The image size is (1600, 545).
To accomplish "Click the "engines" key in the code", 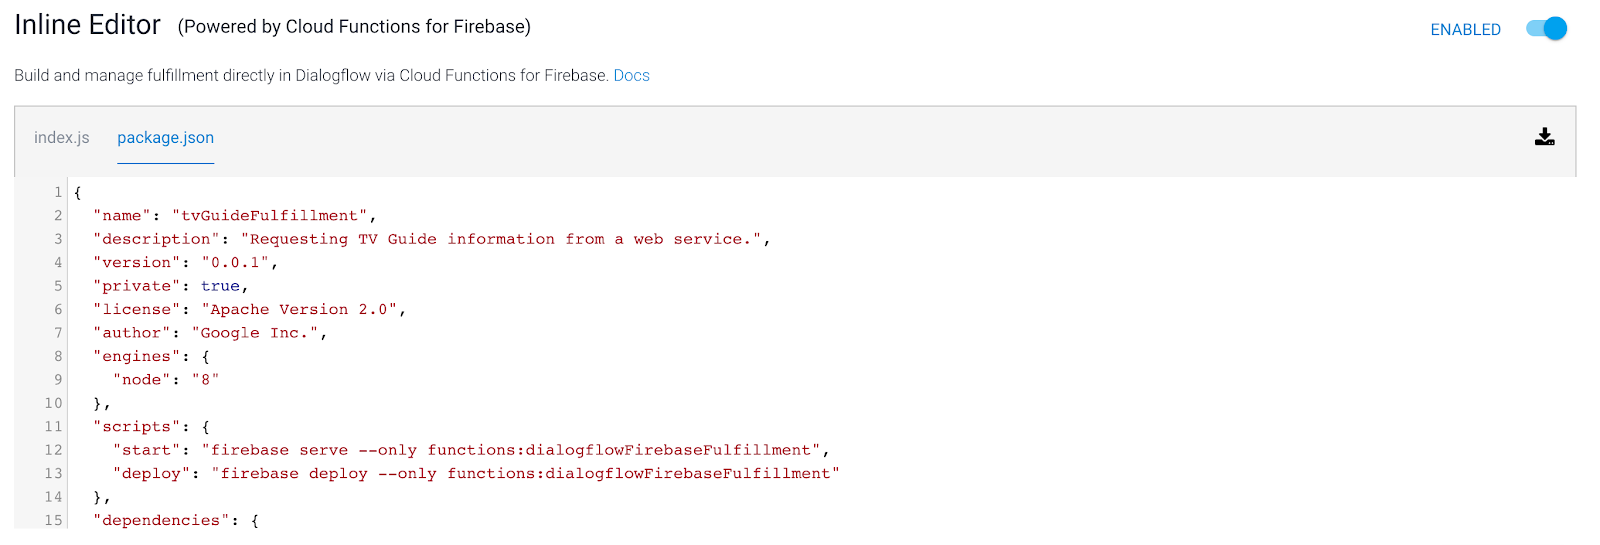I will tap(137, 357).
